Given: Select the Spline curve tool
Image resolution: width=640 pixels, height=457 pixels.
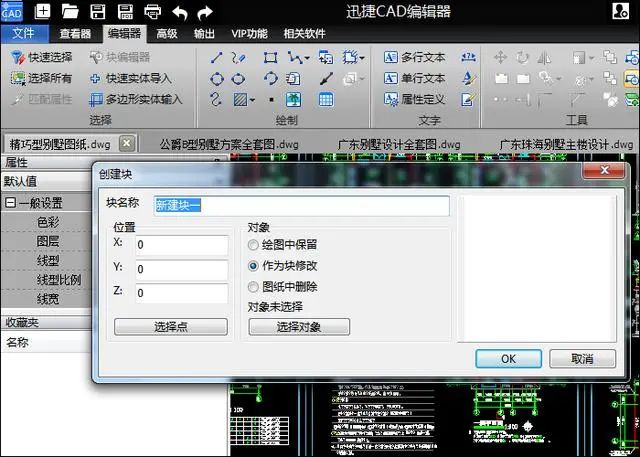Looking at the screenshot, I should coord(216,99).
